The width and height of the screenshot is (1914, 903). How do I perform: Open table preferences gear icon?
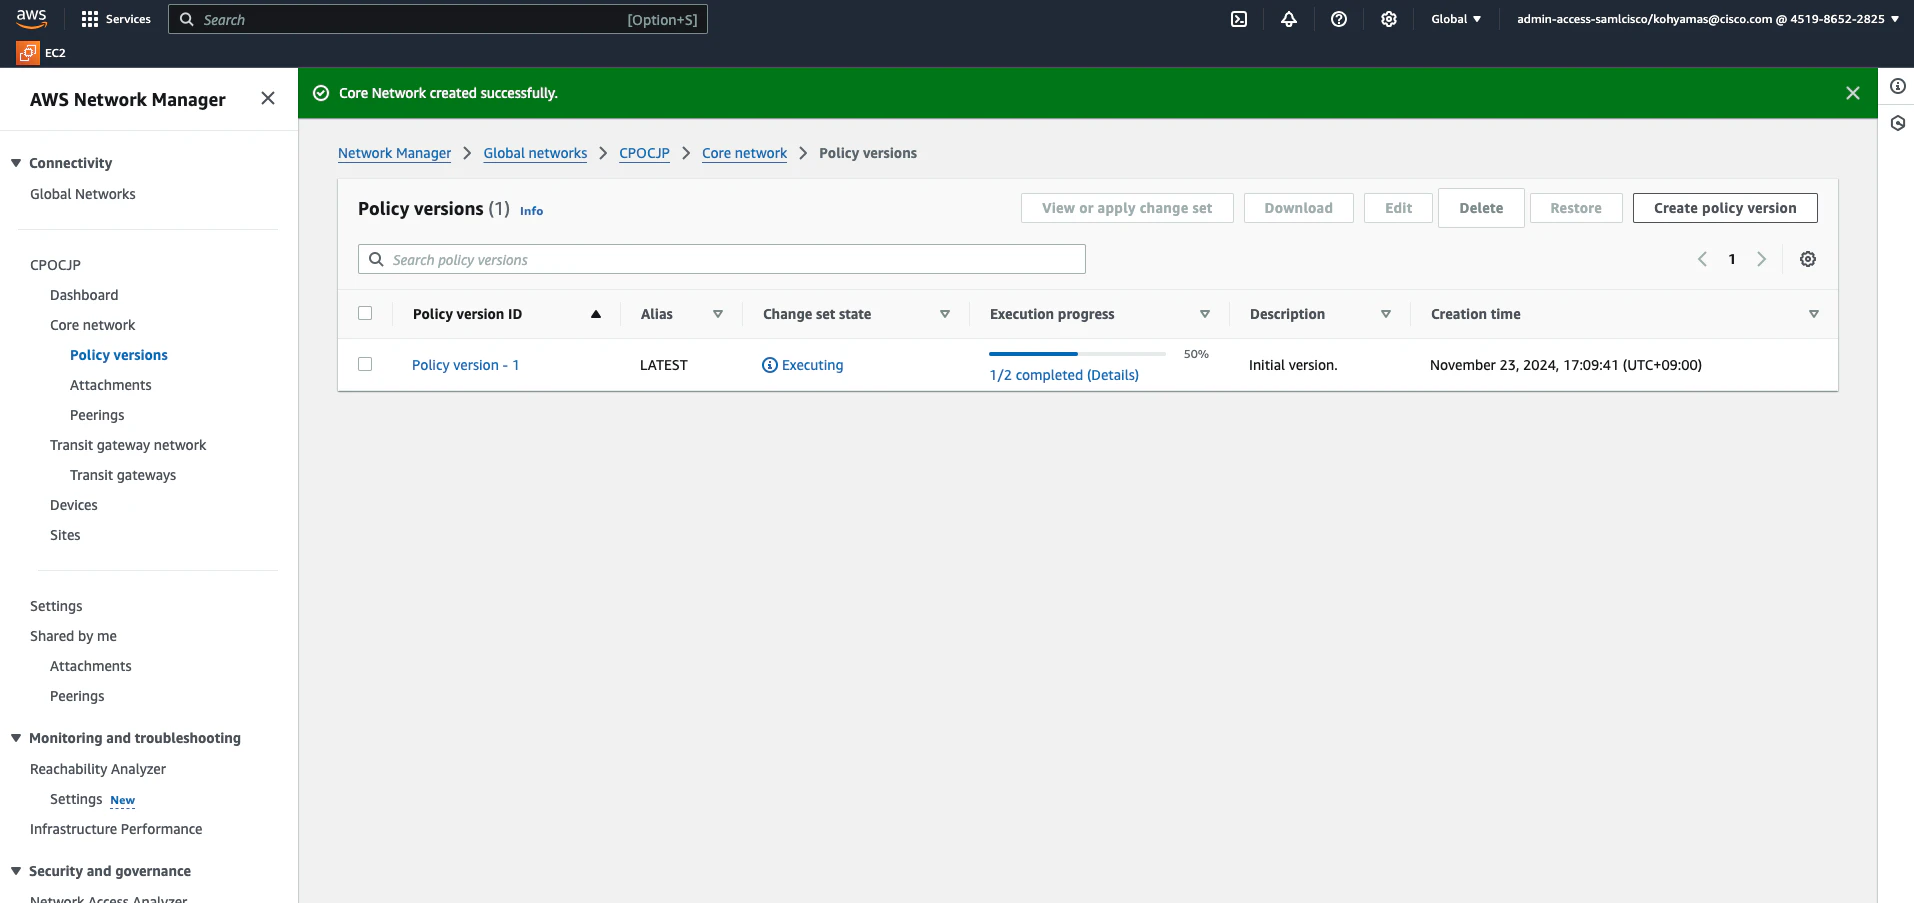tap(1808, 259)
